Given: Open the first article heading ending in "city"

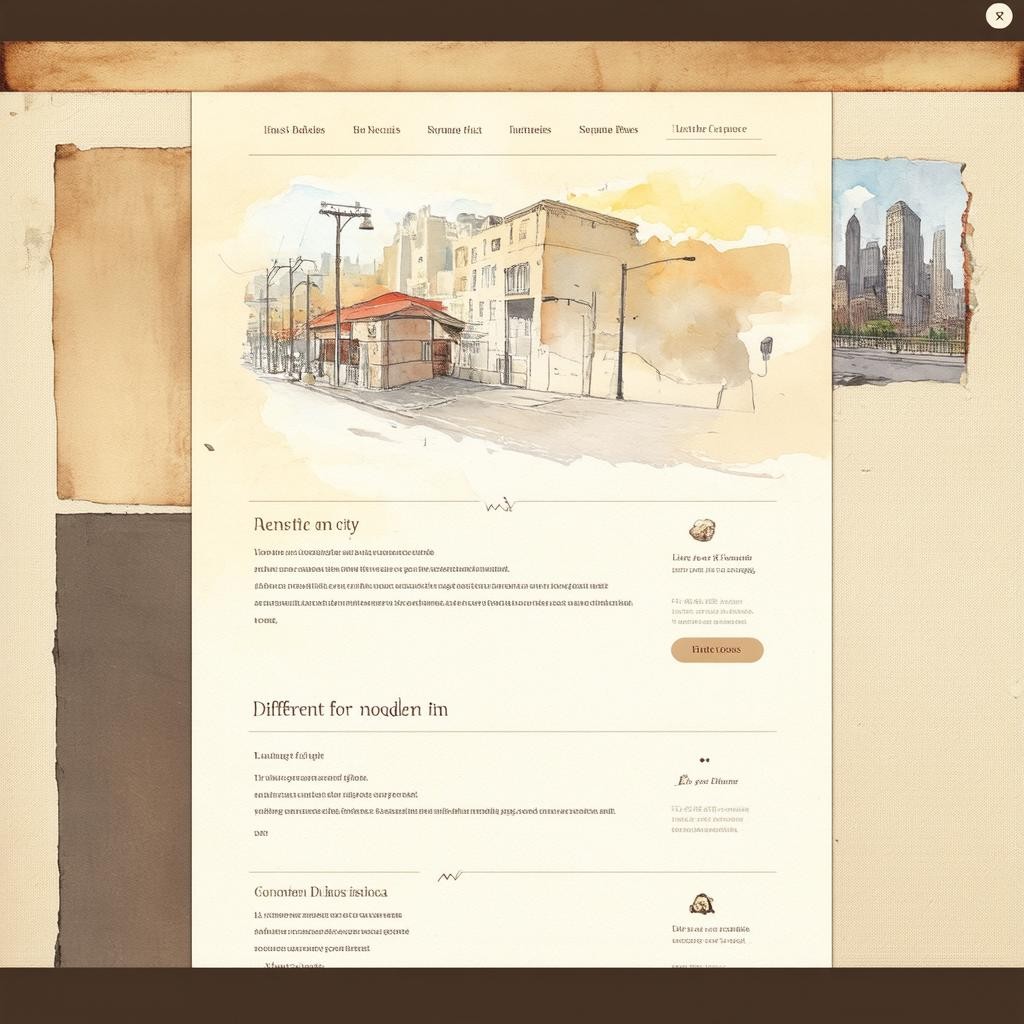Looking at the screenshot, I should point(306,524).
